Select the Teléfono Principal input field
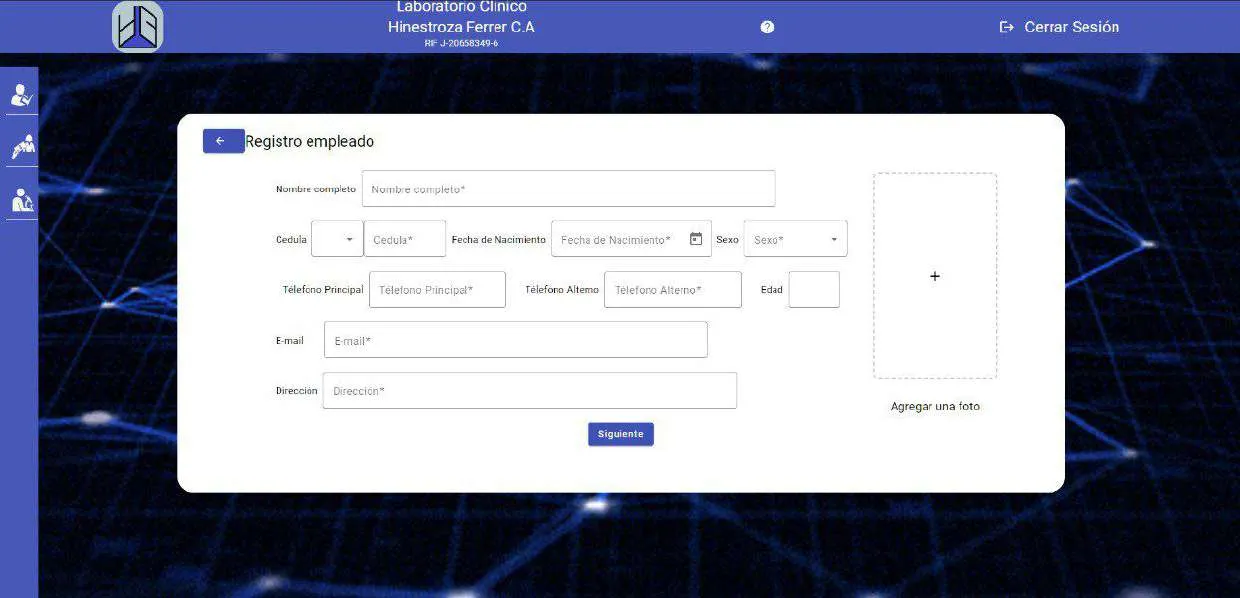Screen dimensions: 1240x598 [x=437, y=290]
